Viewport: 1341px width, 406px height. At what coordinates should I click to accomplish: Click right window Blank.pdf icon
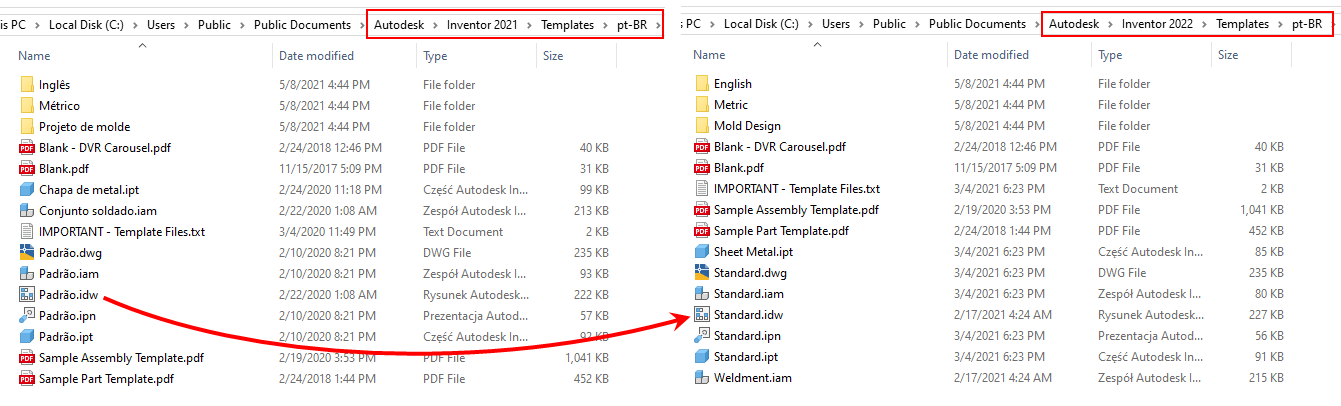702,168
